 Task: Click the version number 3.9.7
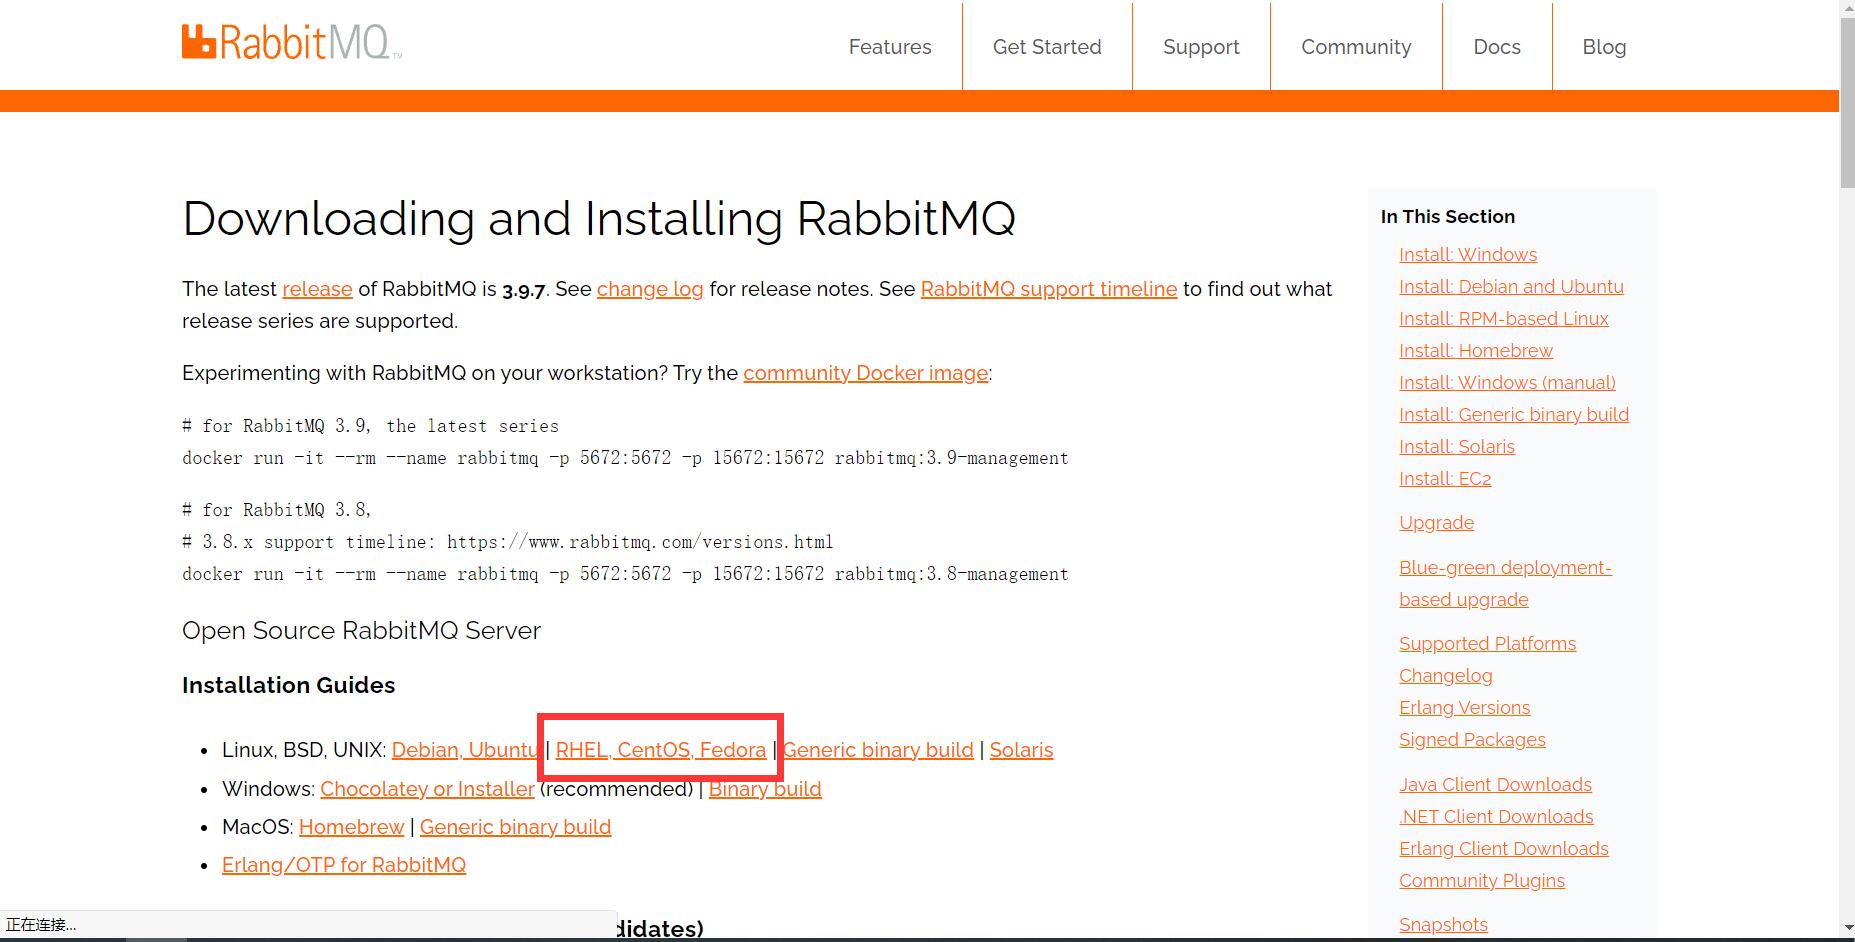(x=523, y=290)
